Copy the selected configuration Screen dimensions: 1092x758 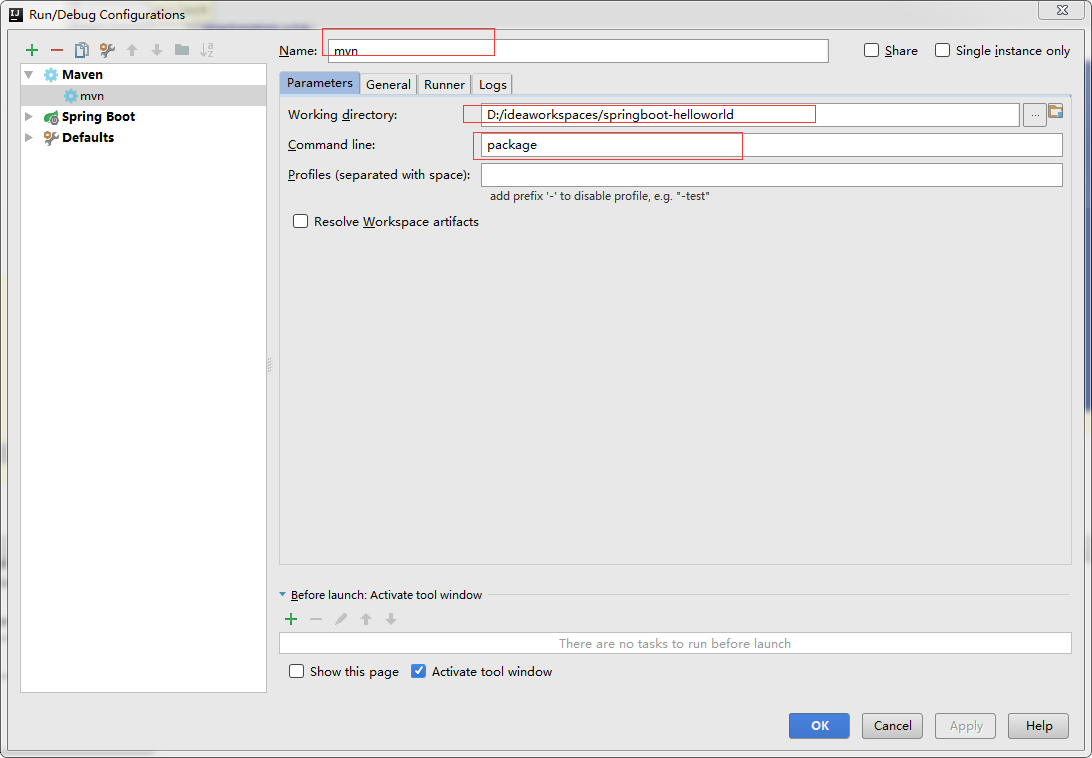(x=81, y=50)
